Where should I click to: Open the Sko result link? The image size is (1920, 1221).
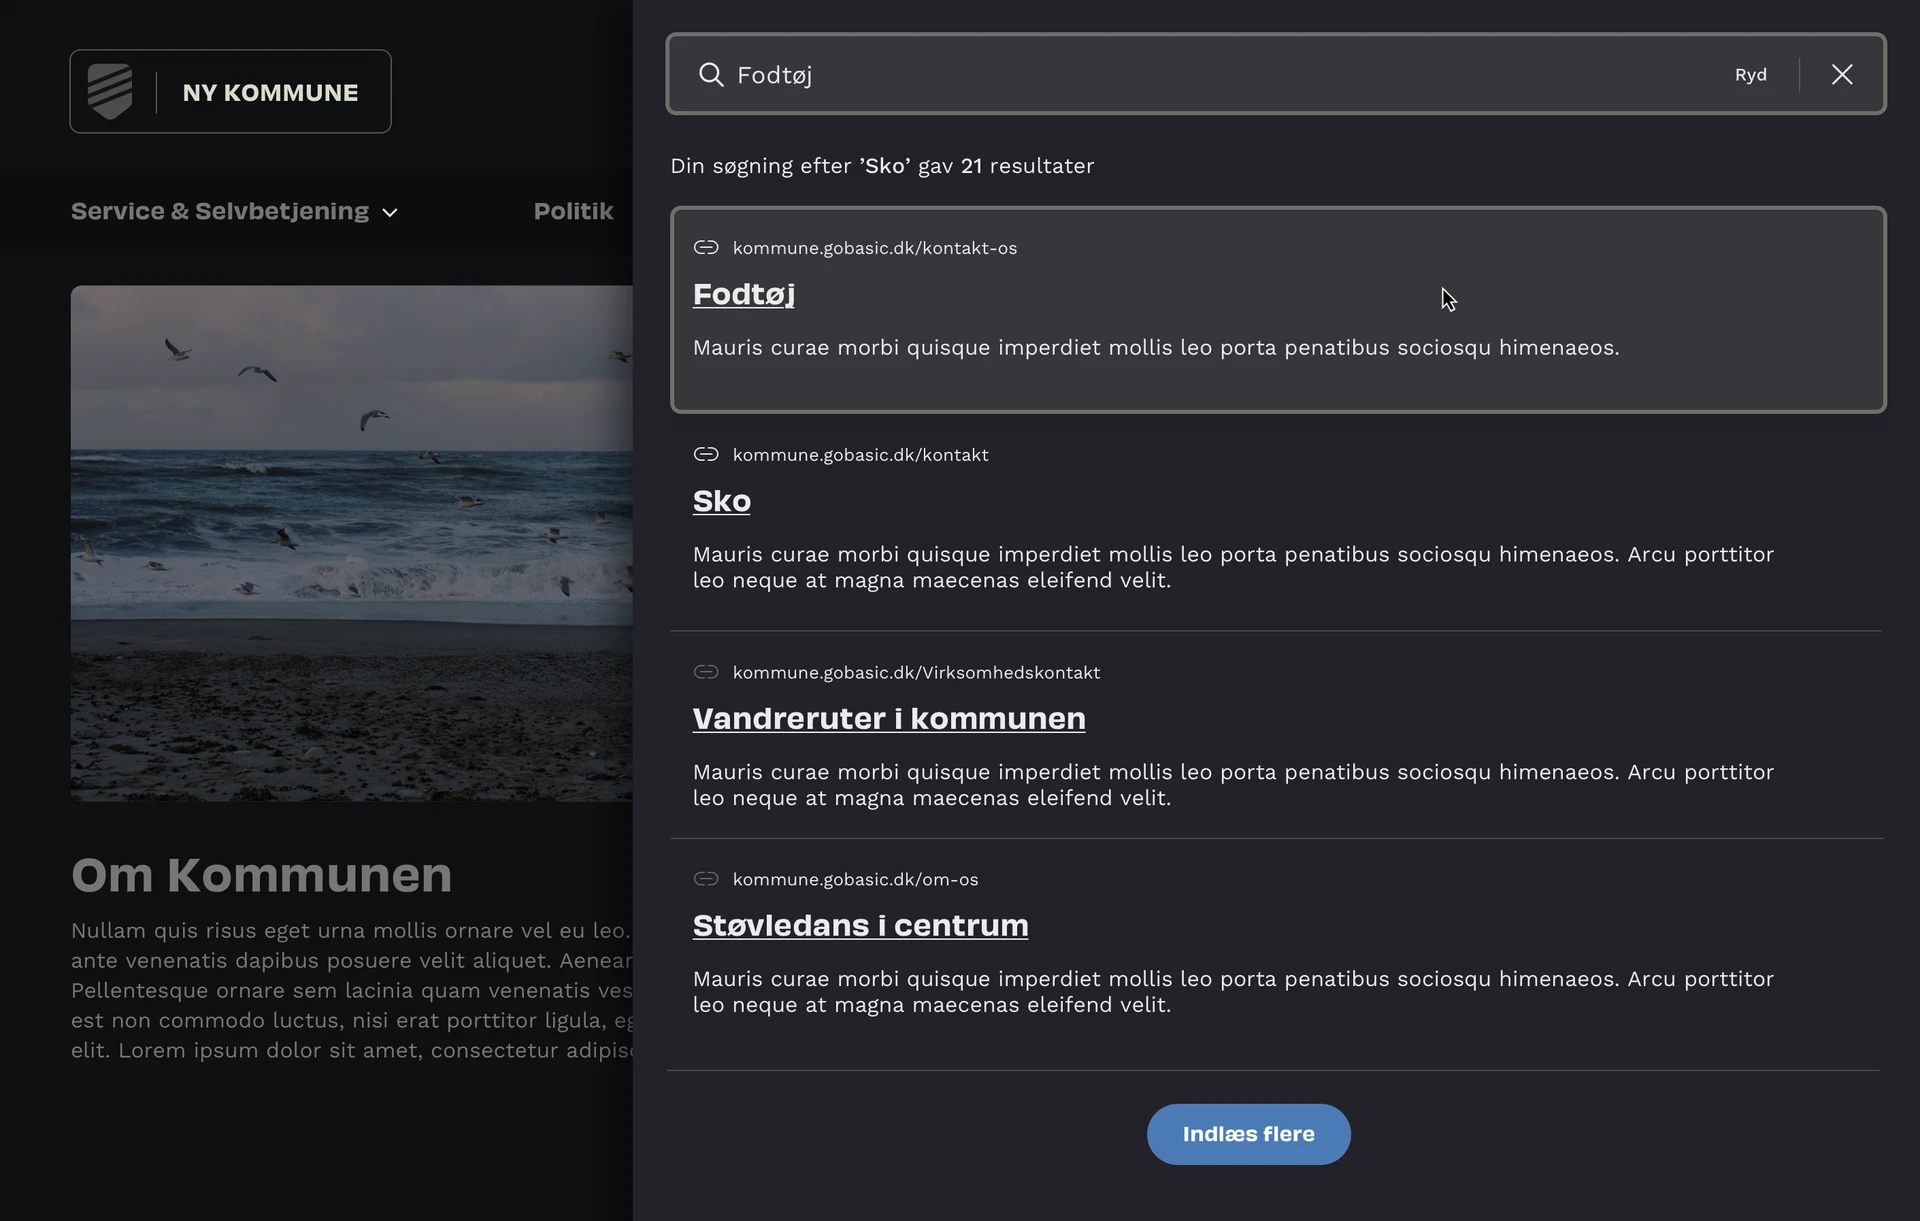[721, 501]
